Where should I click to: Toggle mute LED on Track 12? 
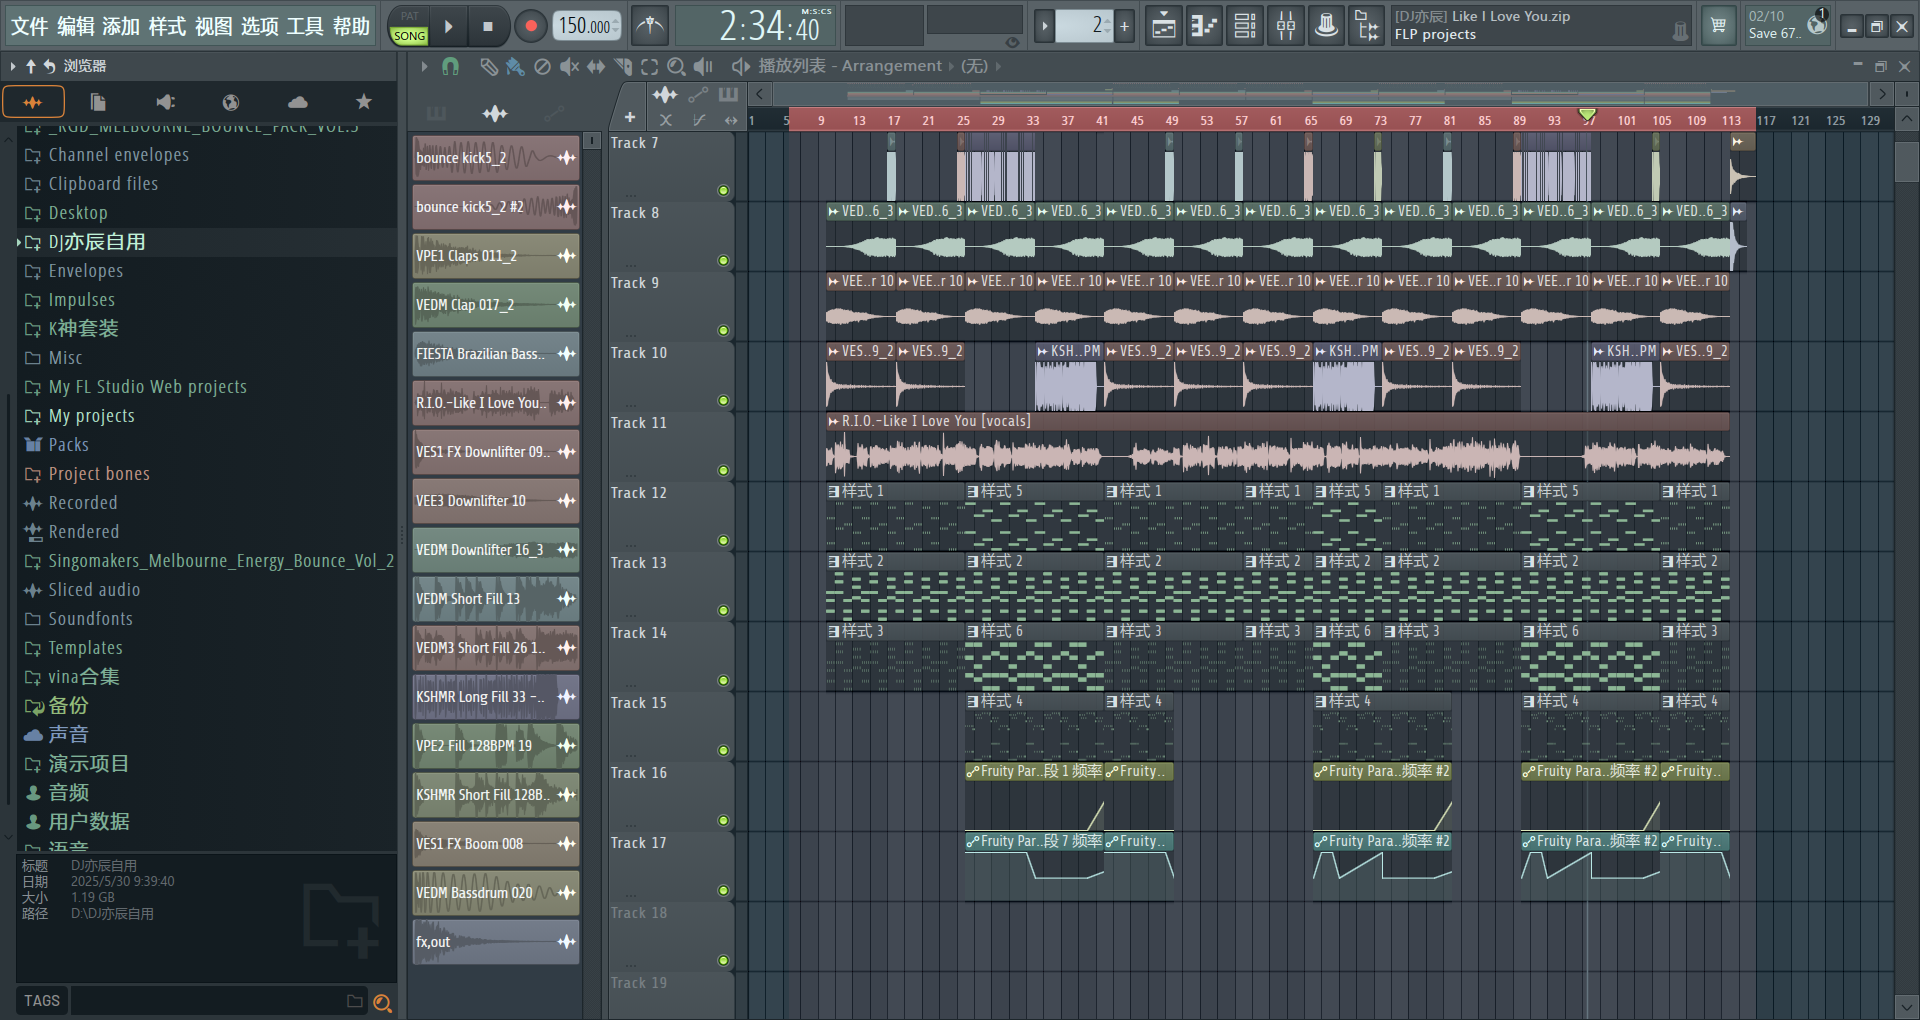[x=723, y=541]
